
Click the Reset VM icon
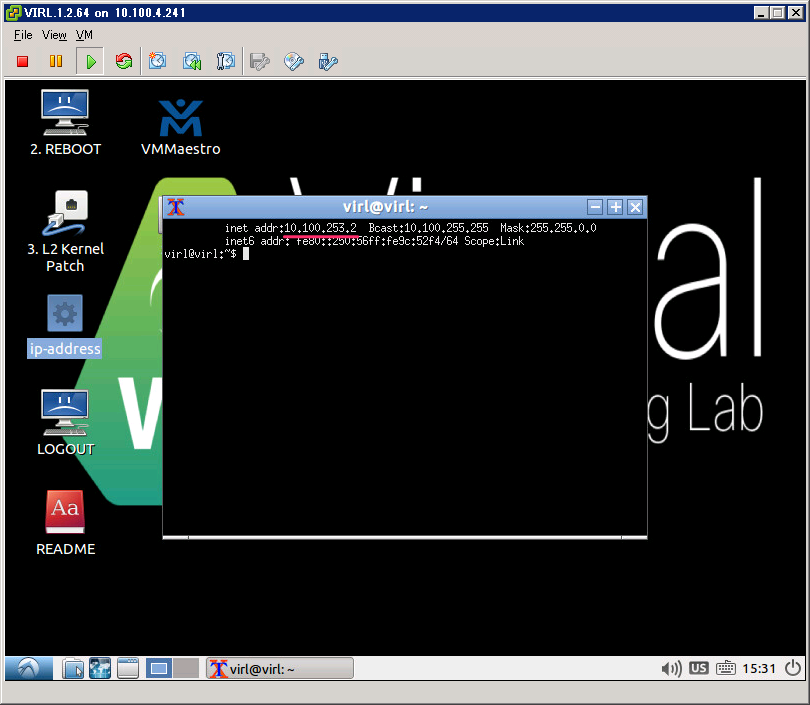pos(124,61)
